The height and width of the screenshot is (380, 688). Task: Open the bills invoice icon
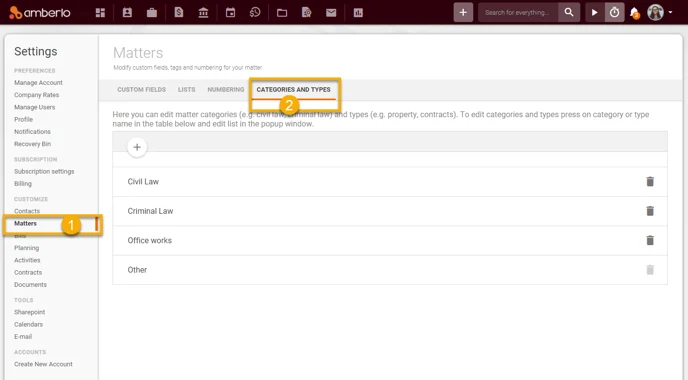[x=179, y=13]
